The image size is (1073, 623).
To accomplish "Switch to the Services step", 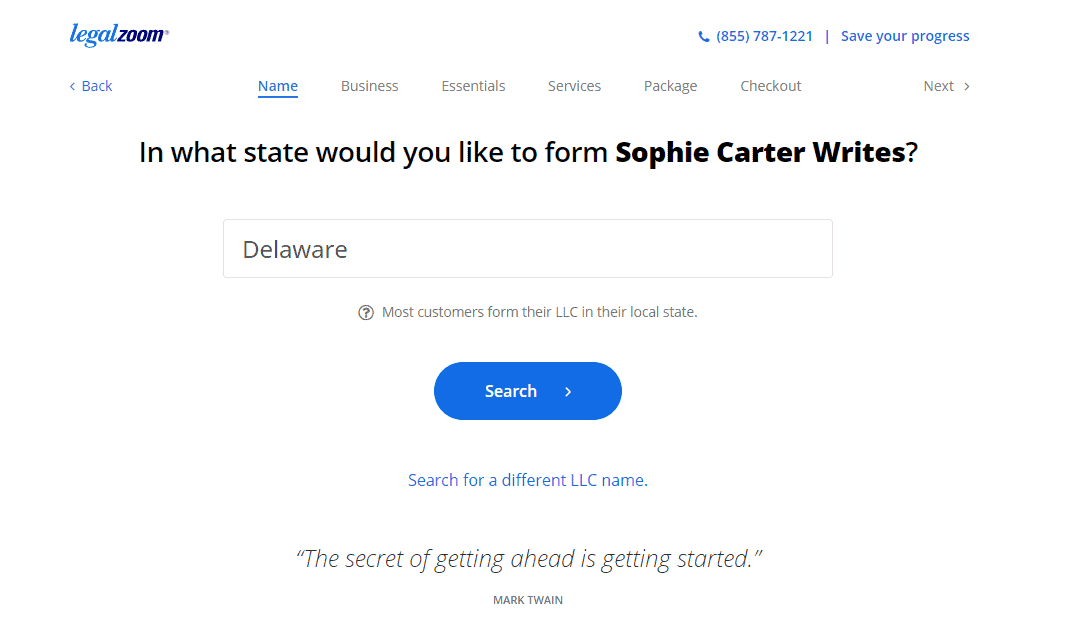I will [x=574, y=86].
